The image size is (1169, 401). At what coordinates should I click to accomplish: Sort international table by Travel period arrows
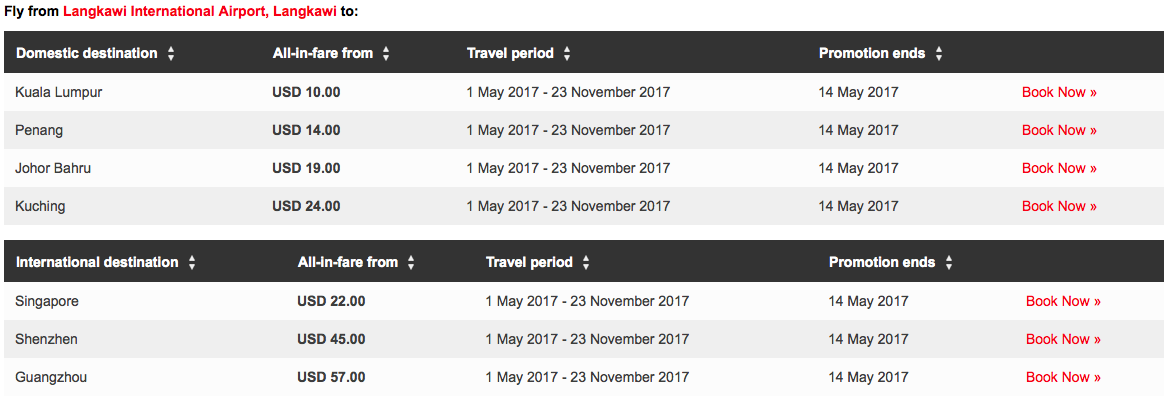point(586,262)
